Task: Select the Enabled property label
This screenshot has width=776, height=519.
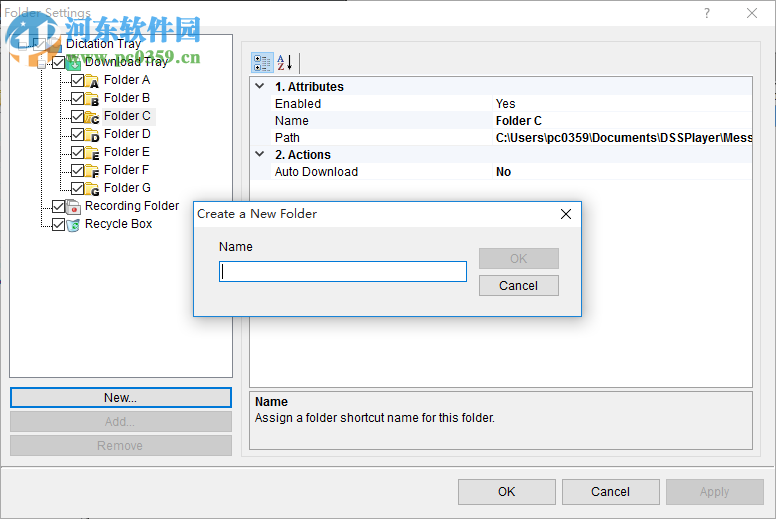Action: 298,103
